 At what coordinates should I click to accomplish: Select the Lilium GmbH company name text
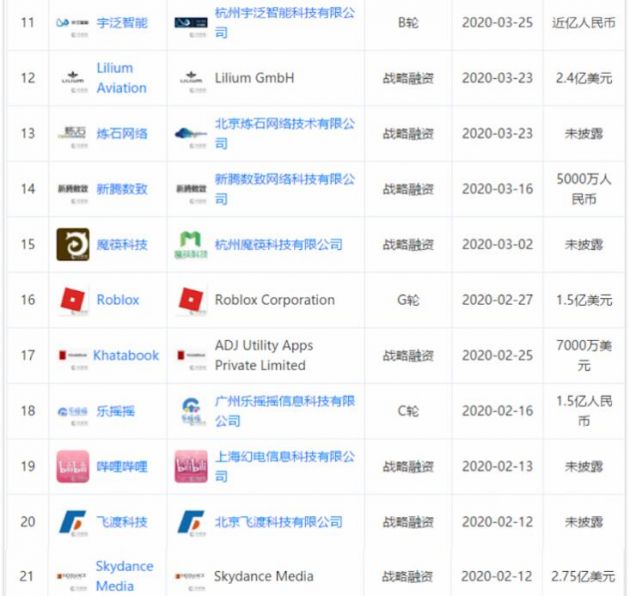point(254,78)
